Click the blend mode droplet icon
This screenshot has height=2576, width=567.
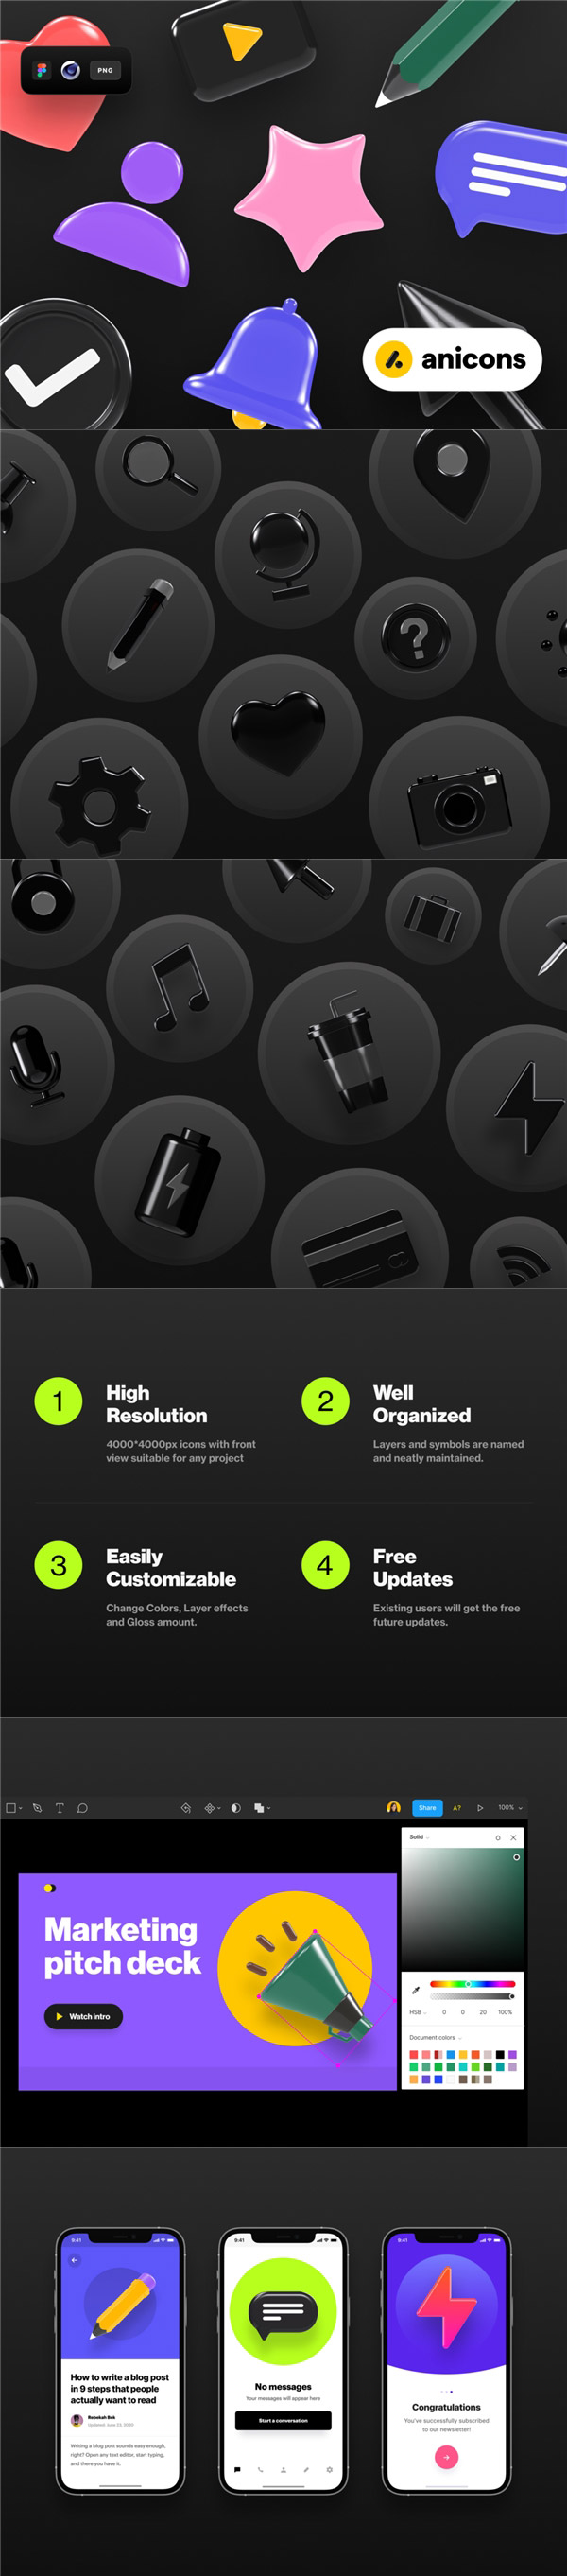[x=498, y=1837]
